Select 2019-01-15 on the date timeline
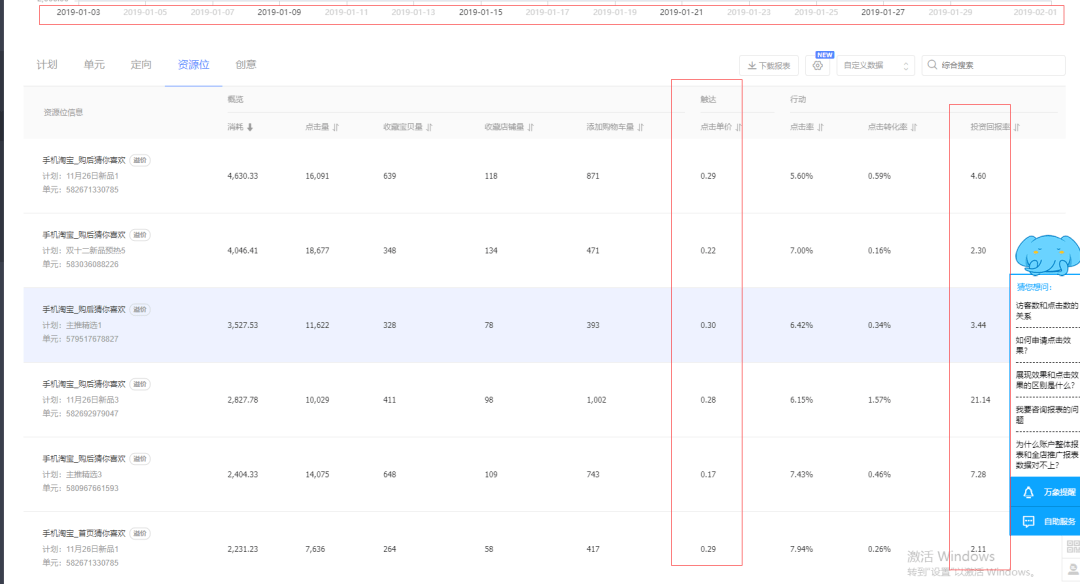Image resolution: width=1080 pixels, height=584 pixels. (x=480, y=12)
